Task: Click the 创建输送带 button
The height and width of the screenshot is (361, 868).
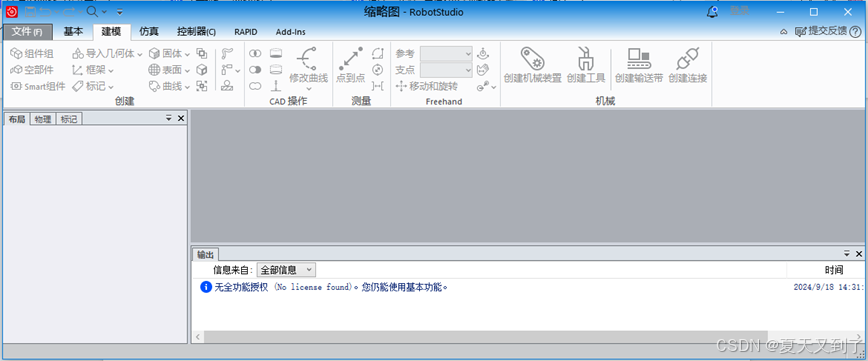Action: click(639, 65)
